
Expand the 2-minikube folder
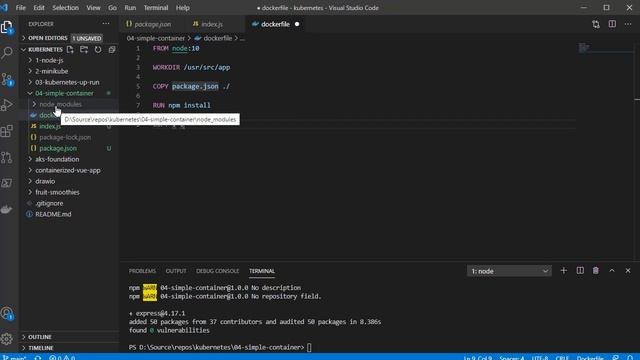pyautogui.click(x=51, y=71)
